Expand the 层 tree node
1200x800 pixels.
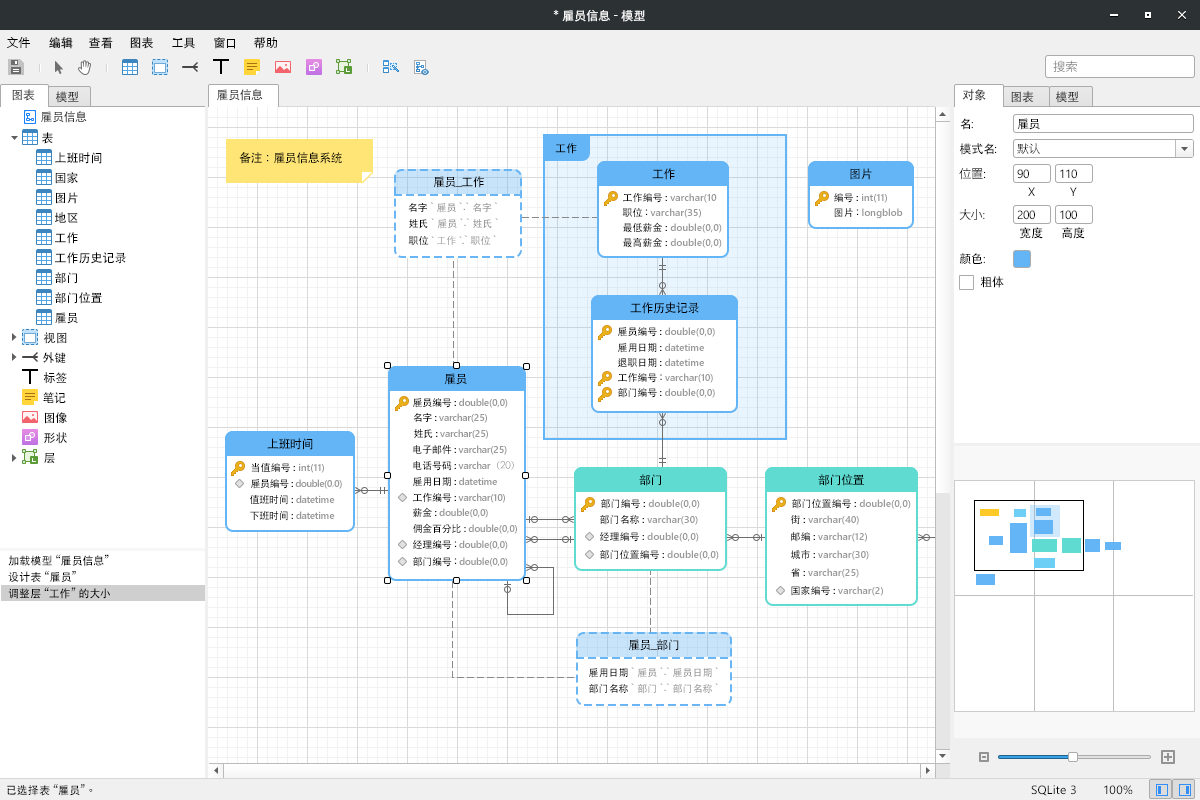(14, 458)
